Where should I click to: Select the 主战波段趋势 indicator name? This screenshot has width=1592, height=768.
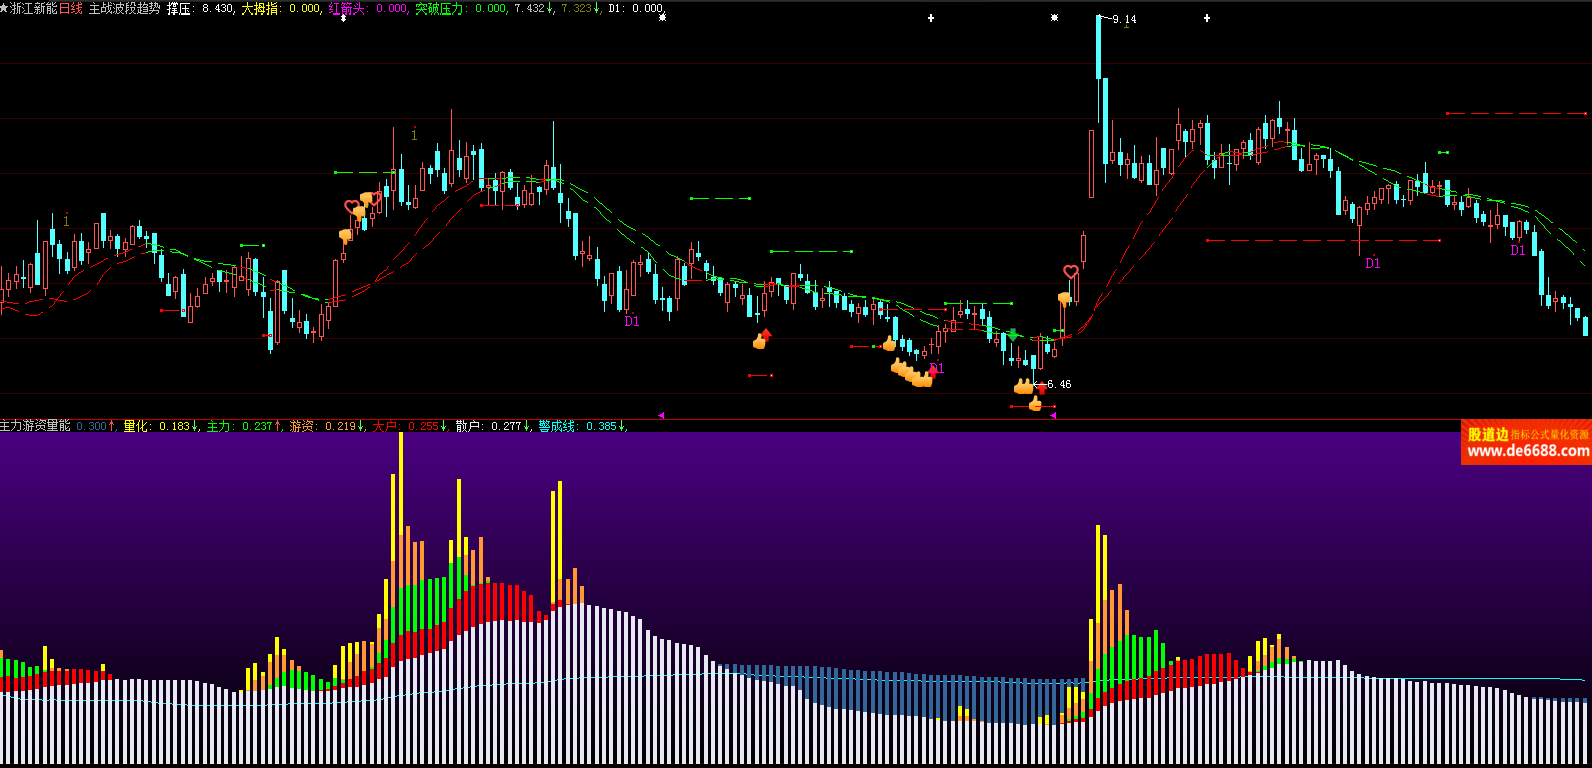point(124,8)
